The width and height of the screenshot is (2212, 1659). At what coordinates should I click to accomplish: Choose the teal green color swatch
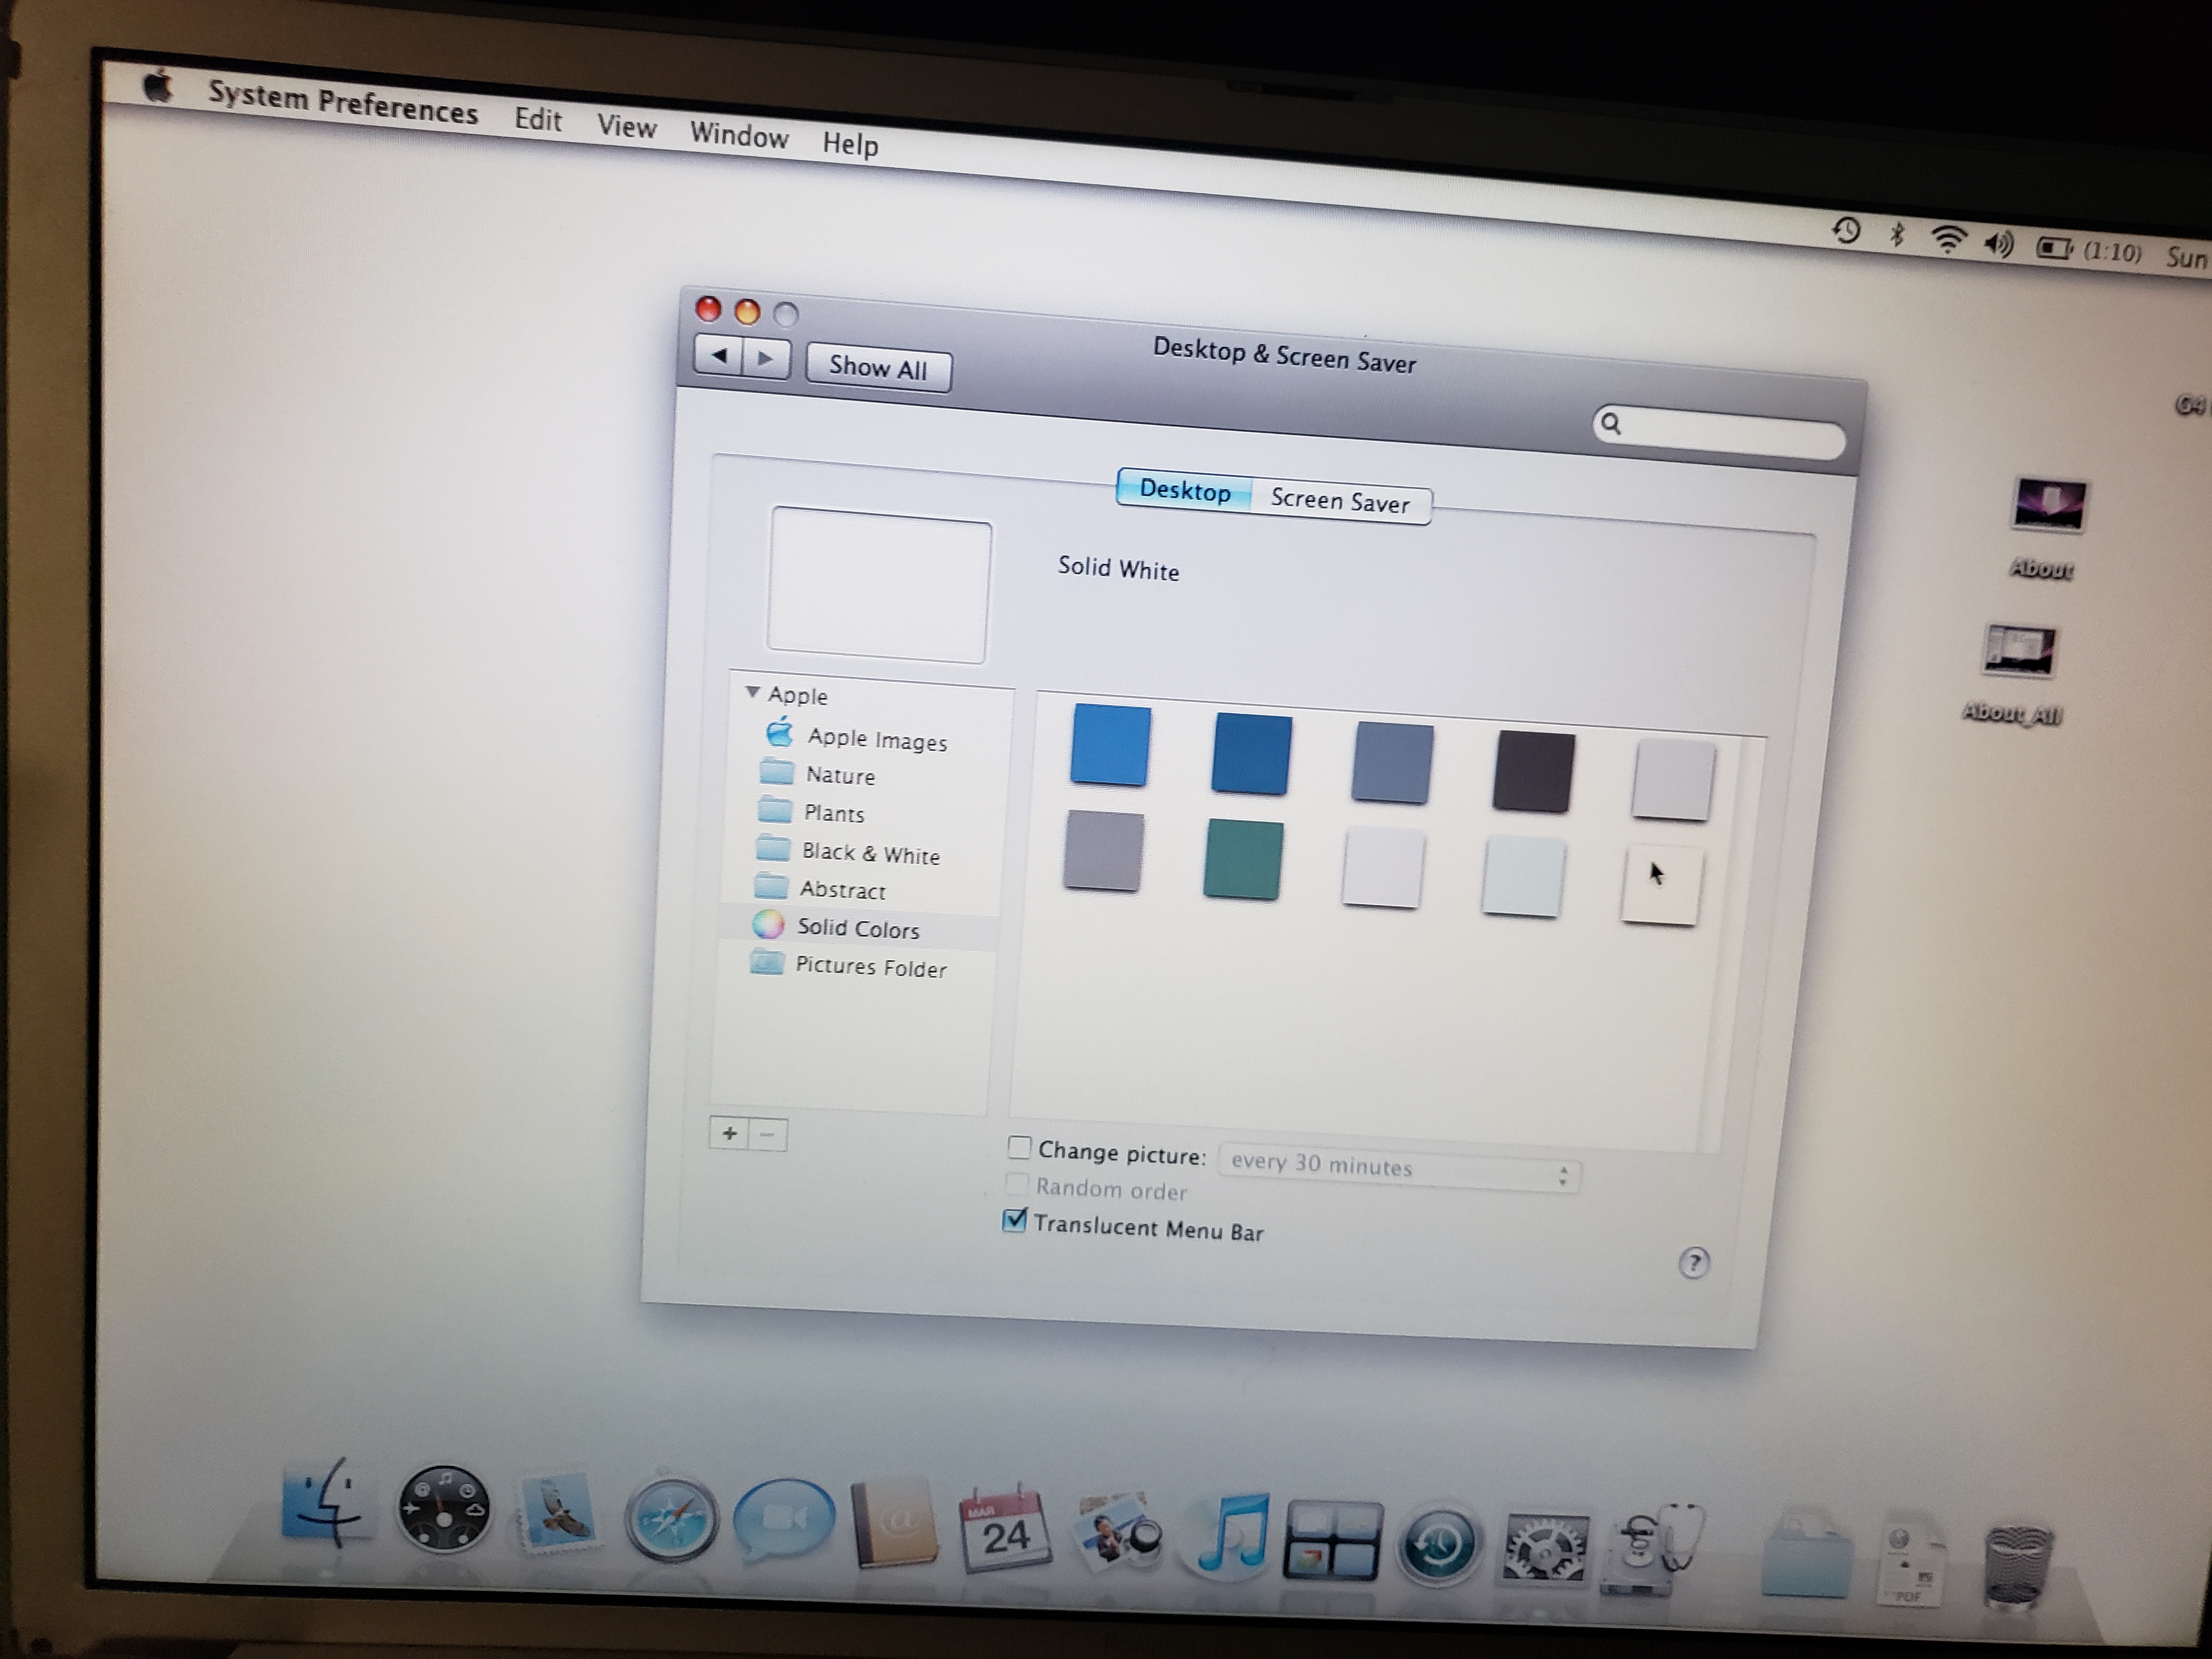point(1243,859)
